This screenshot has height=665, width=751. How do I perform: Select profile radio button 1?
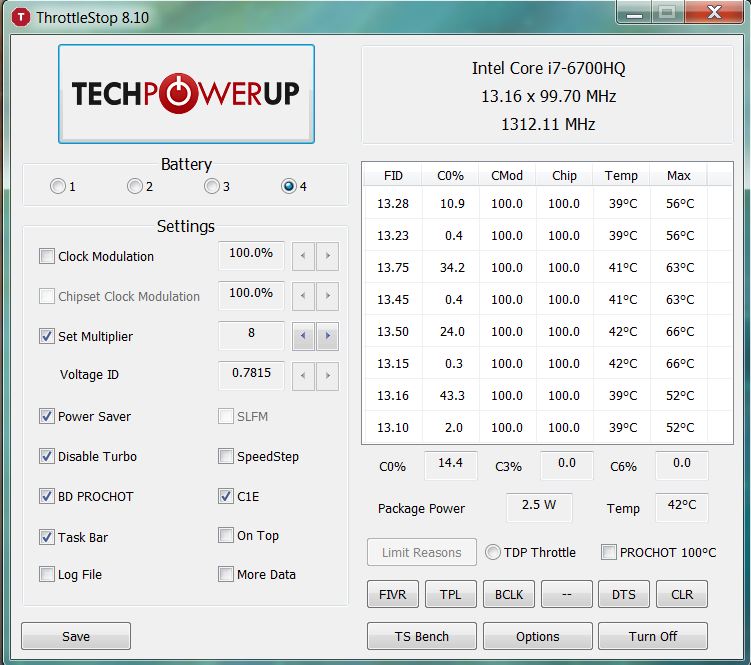pyautogui.click(x=58, y=186)
